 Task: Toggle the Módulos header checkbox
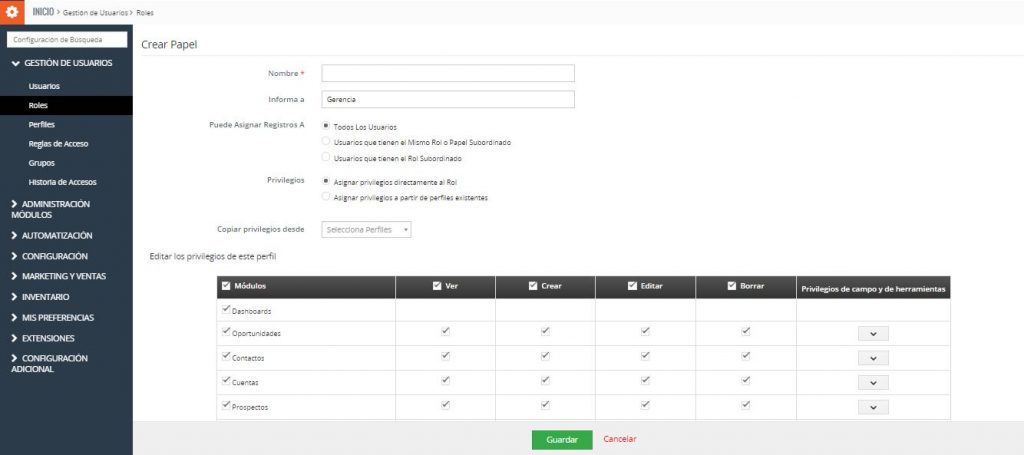225,286
